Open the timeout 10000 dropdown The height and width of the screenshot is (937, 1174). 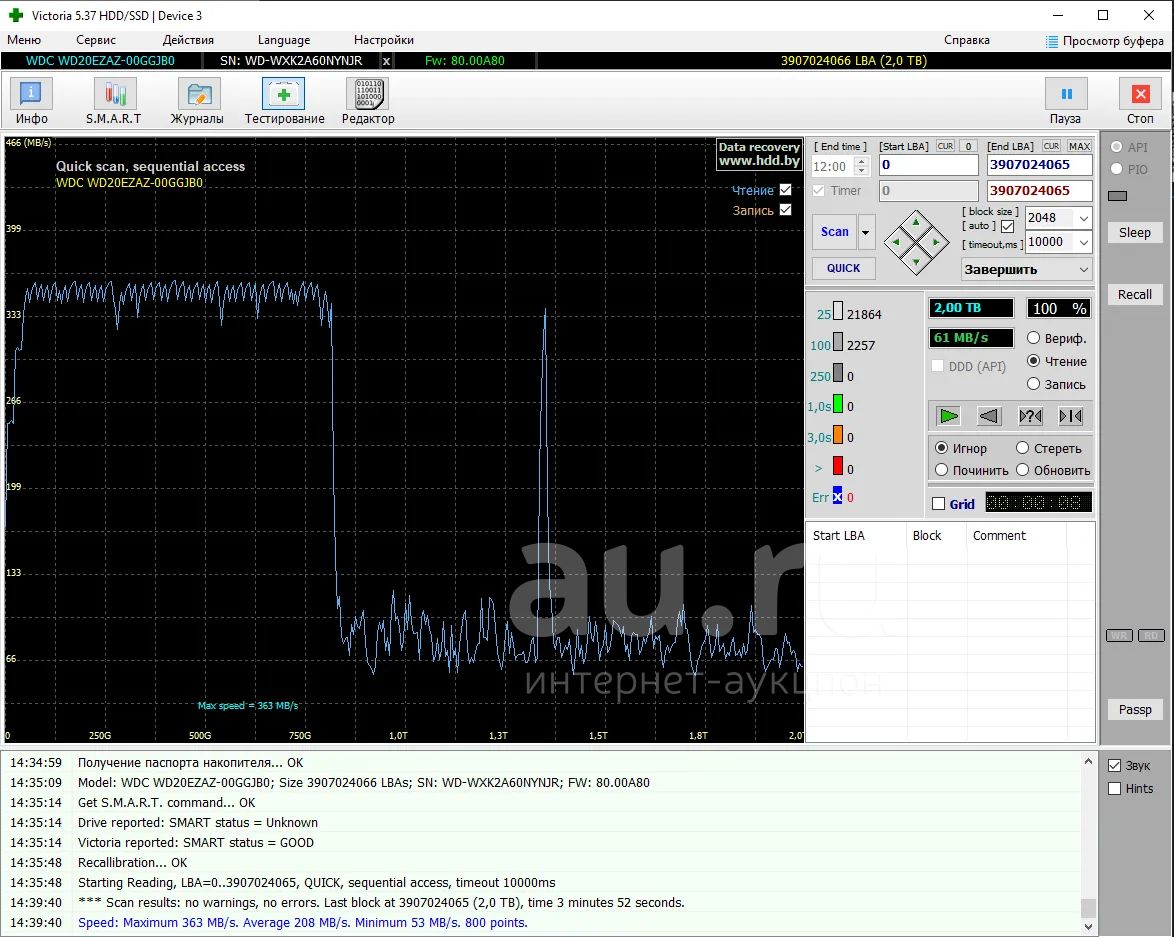point(1083,242)
